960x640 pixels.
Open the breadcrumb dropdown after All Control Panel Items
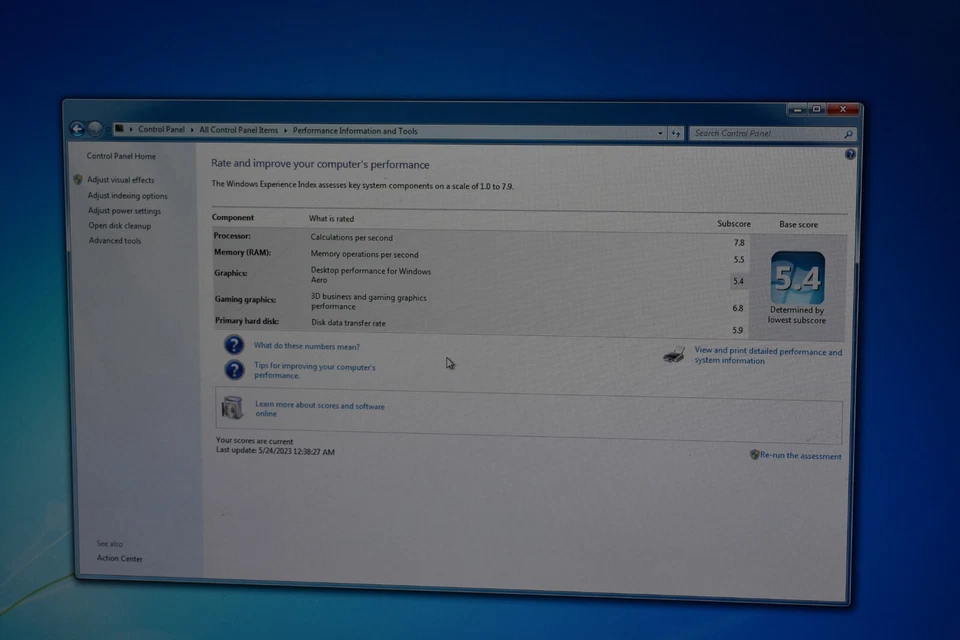pyautogui.click(x=285, y=130)
